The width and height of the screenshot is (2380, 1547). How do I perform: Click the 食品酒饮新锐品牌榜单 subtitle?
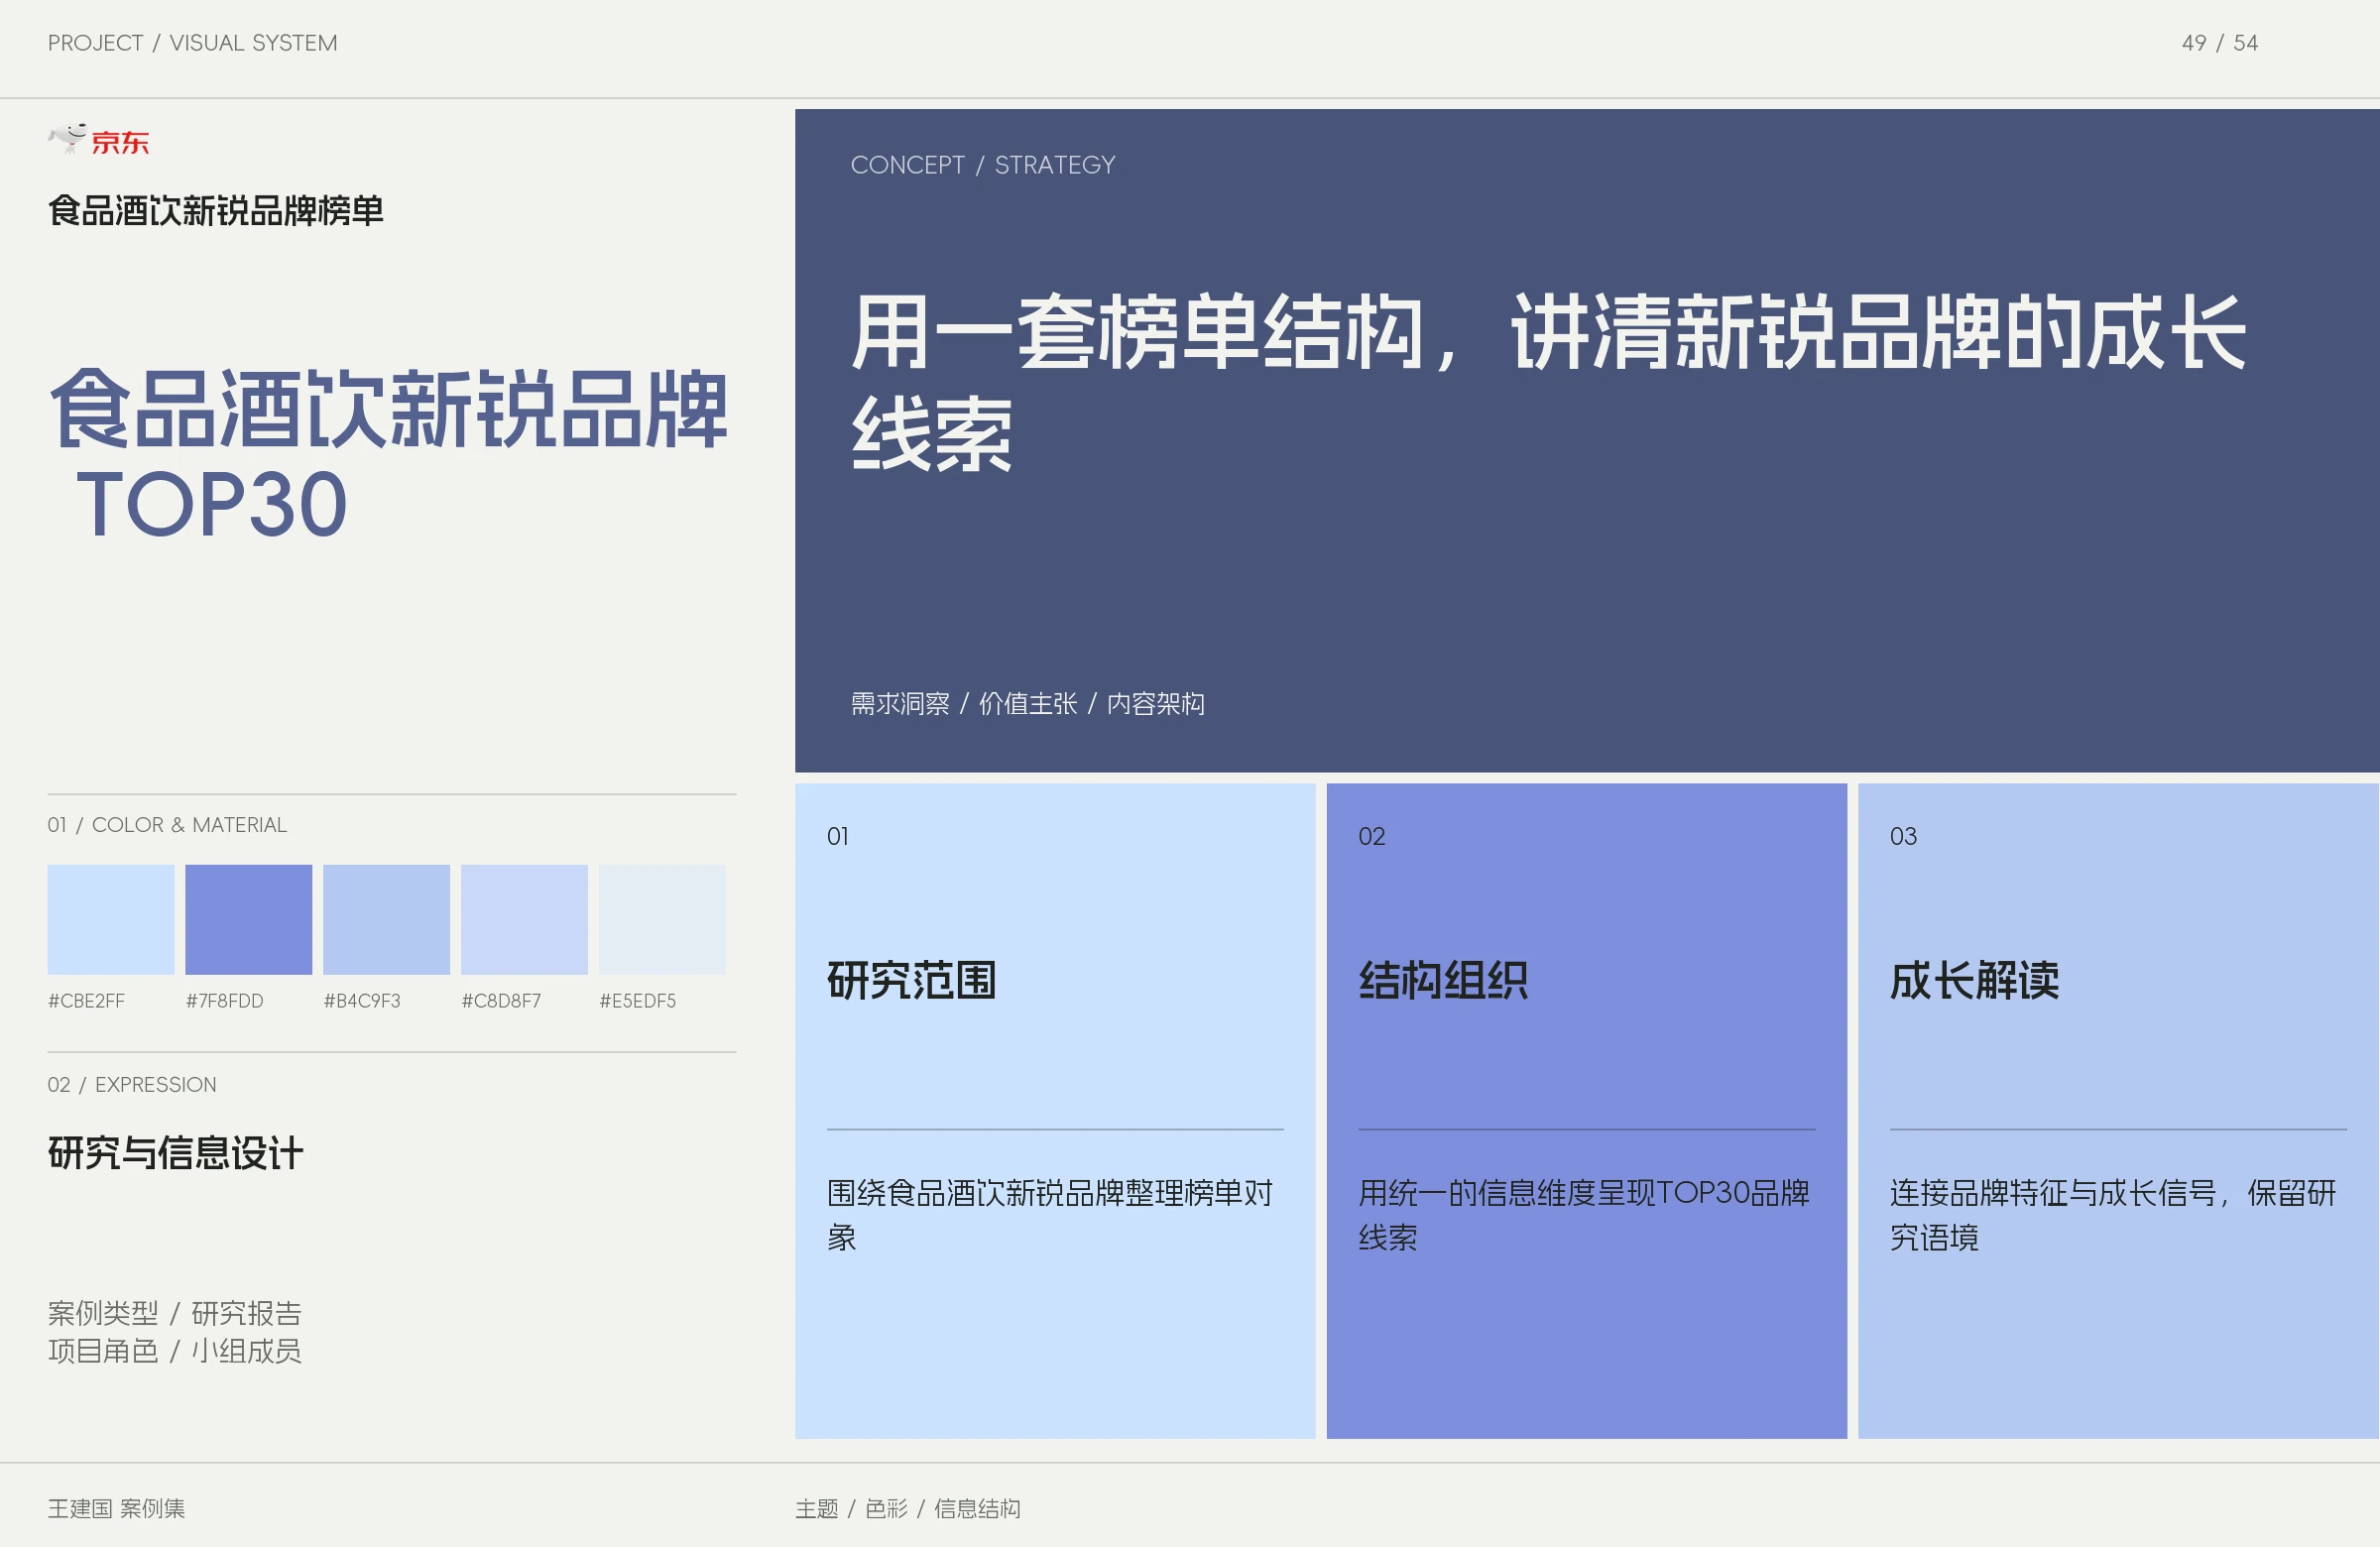click(216, 211)
